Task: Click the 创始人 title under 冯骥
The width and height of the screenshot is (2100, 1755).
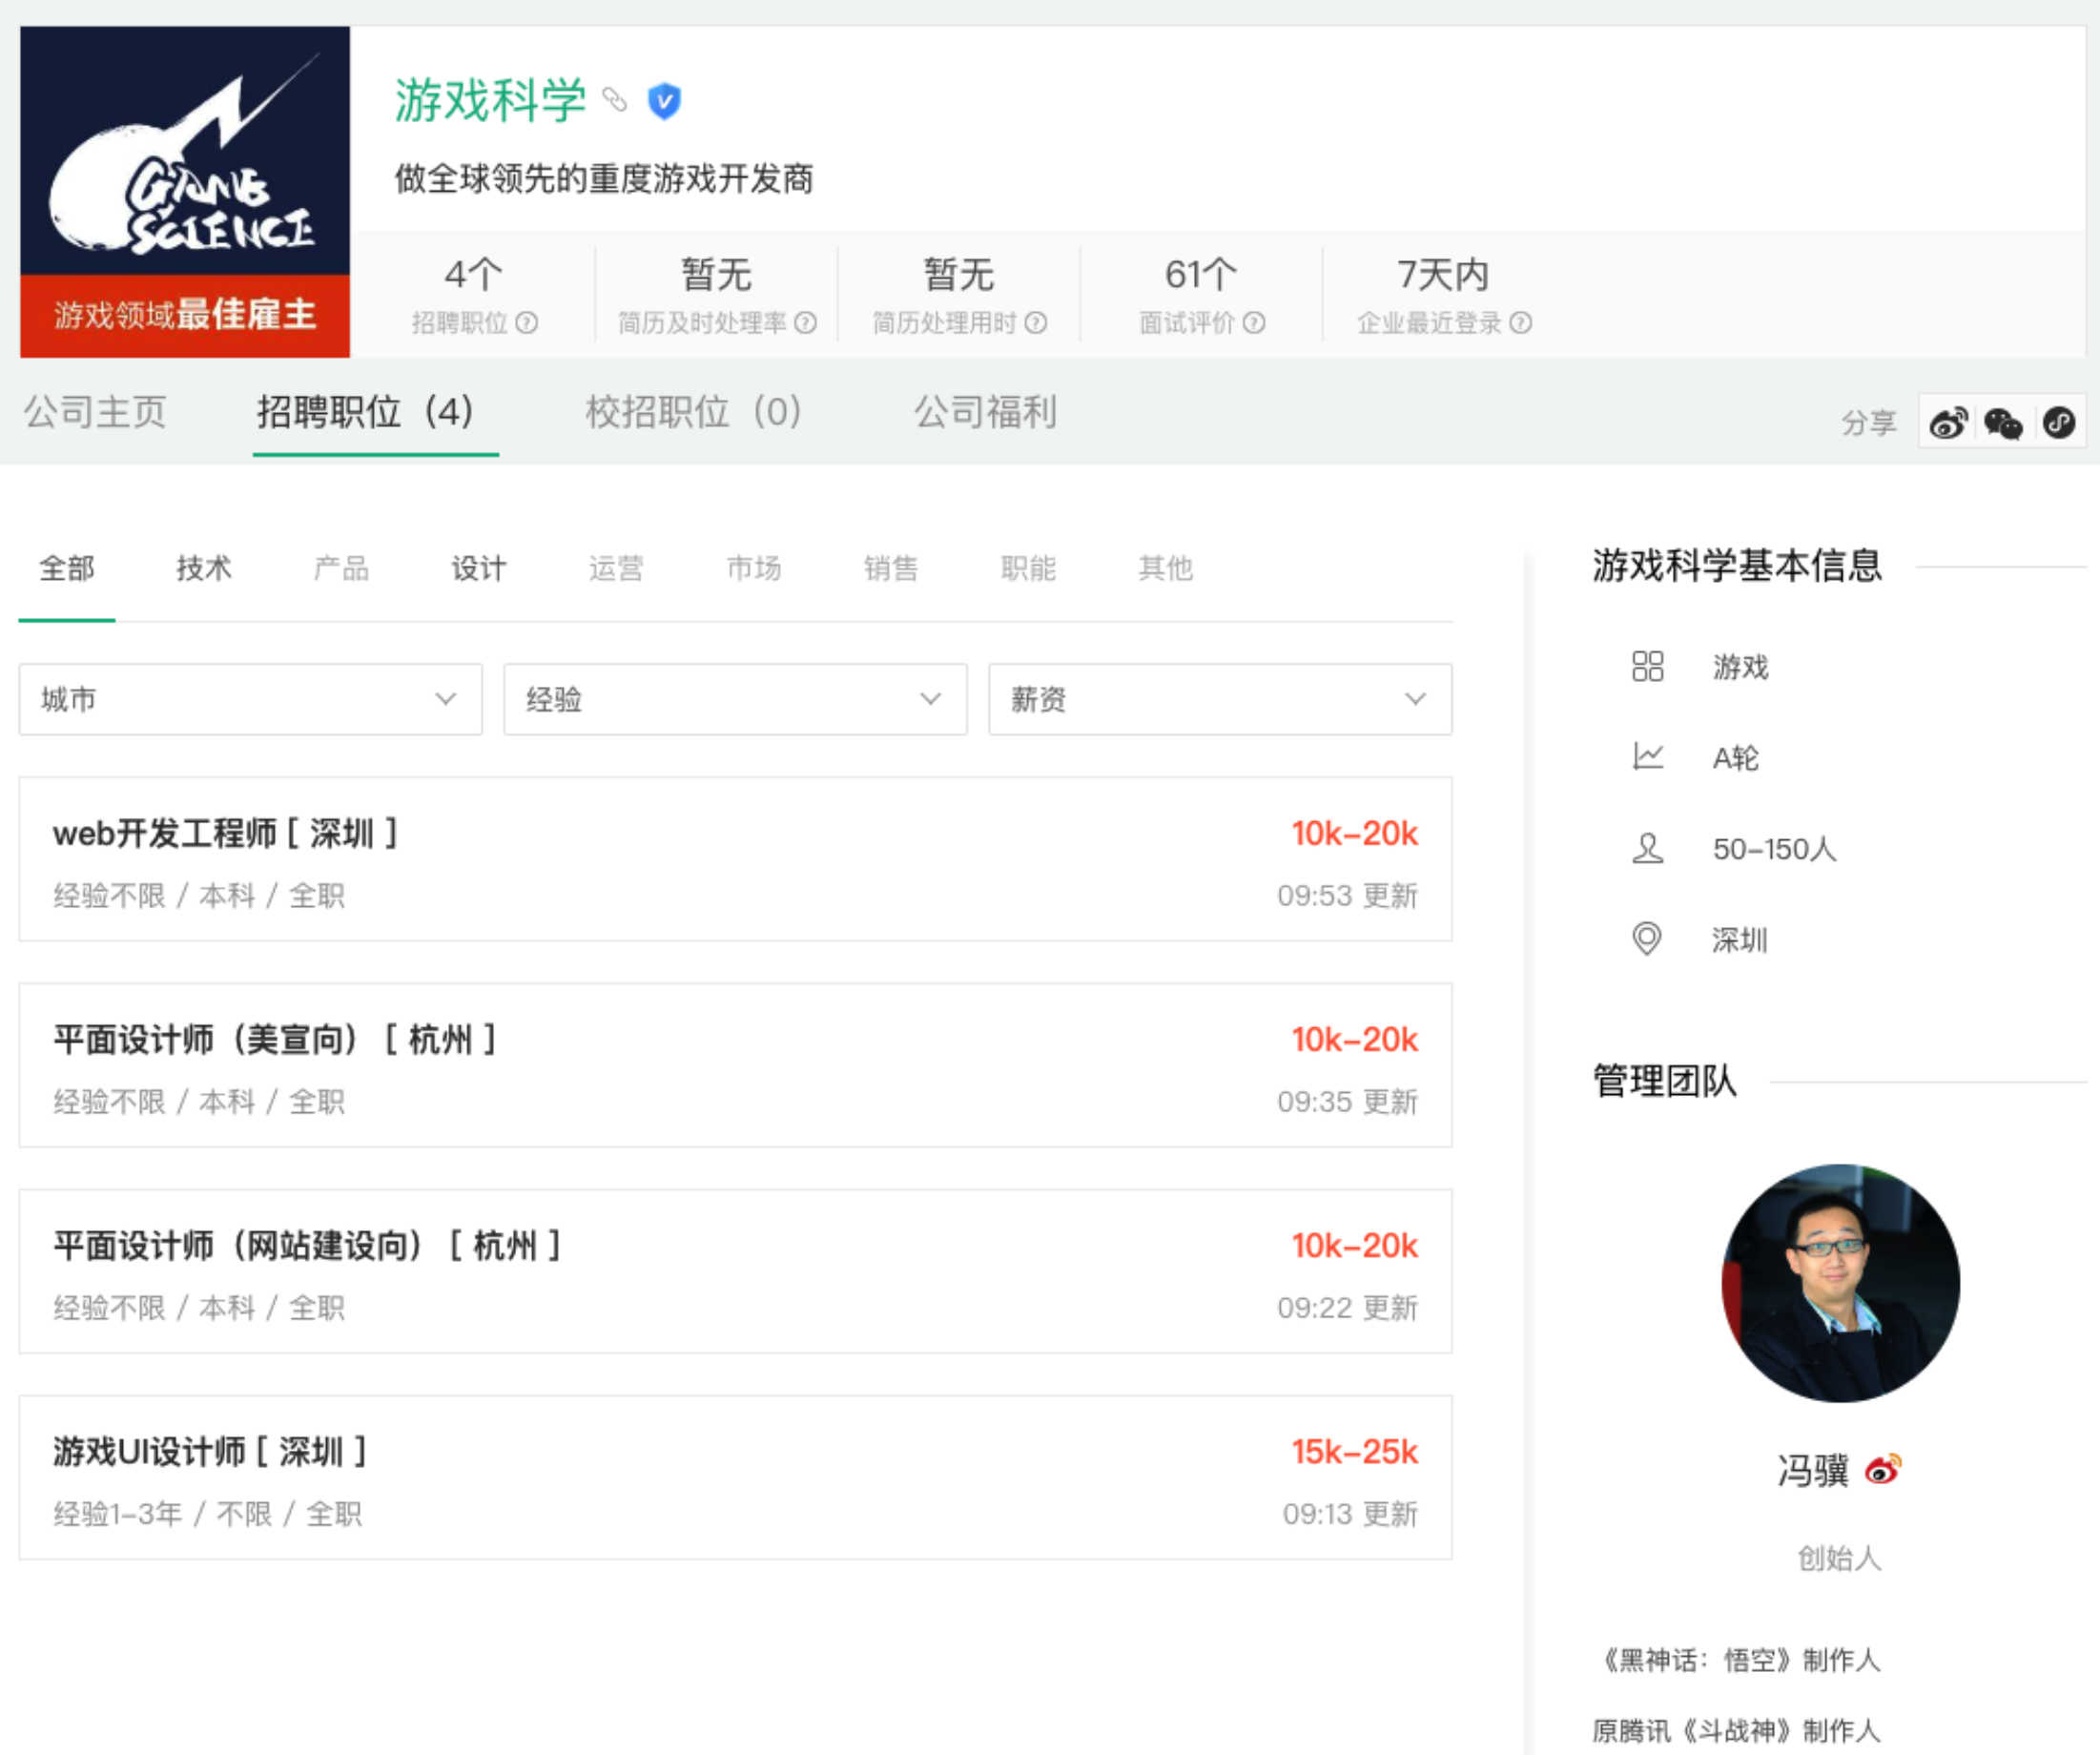Action: pos(1840,1558)
